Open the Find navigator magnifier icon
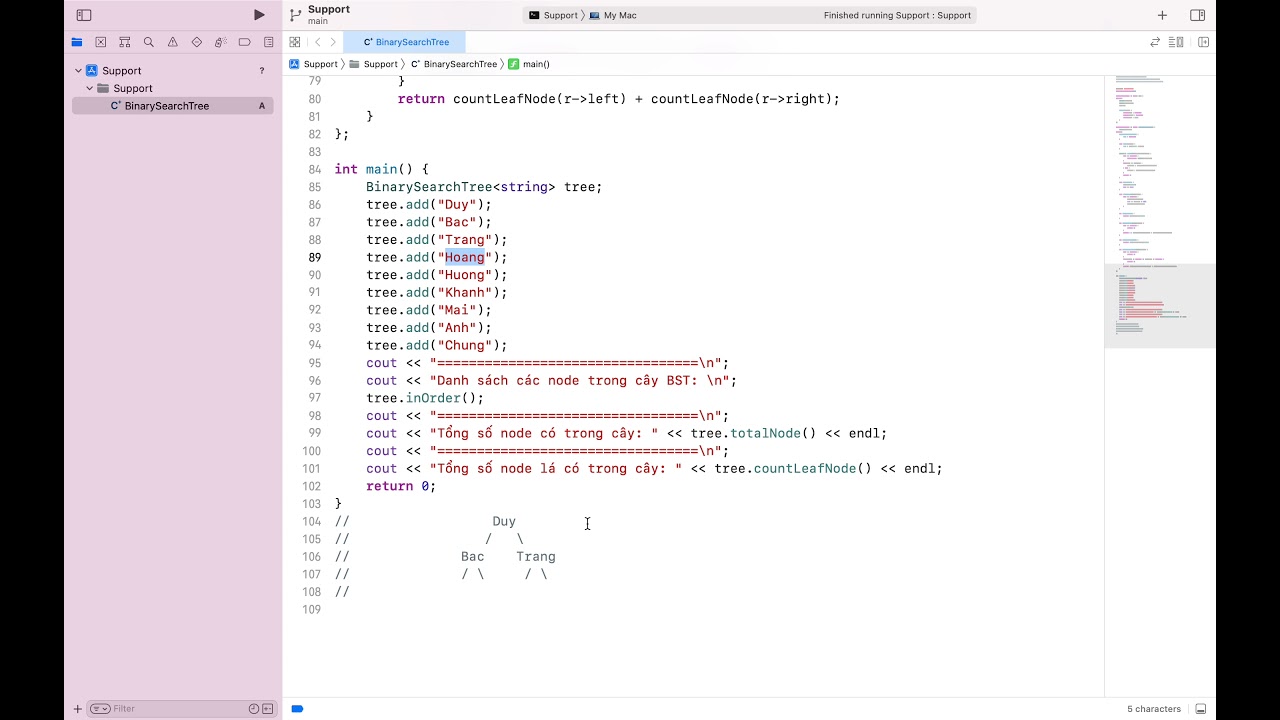The width and height of the screenshot is (1280, 720). [149, 42]
